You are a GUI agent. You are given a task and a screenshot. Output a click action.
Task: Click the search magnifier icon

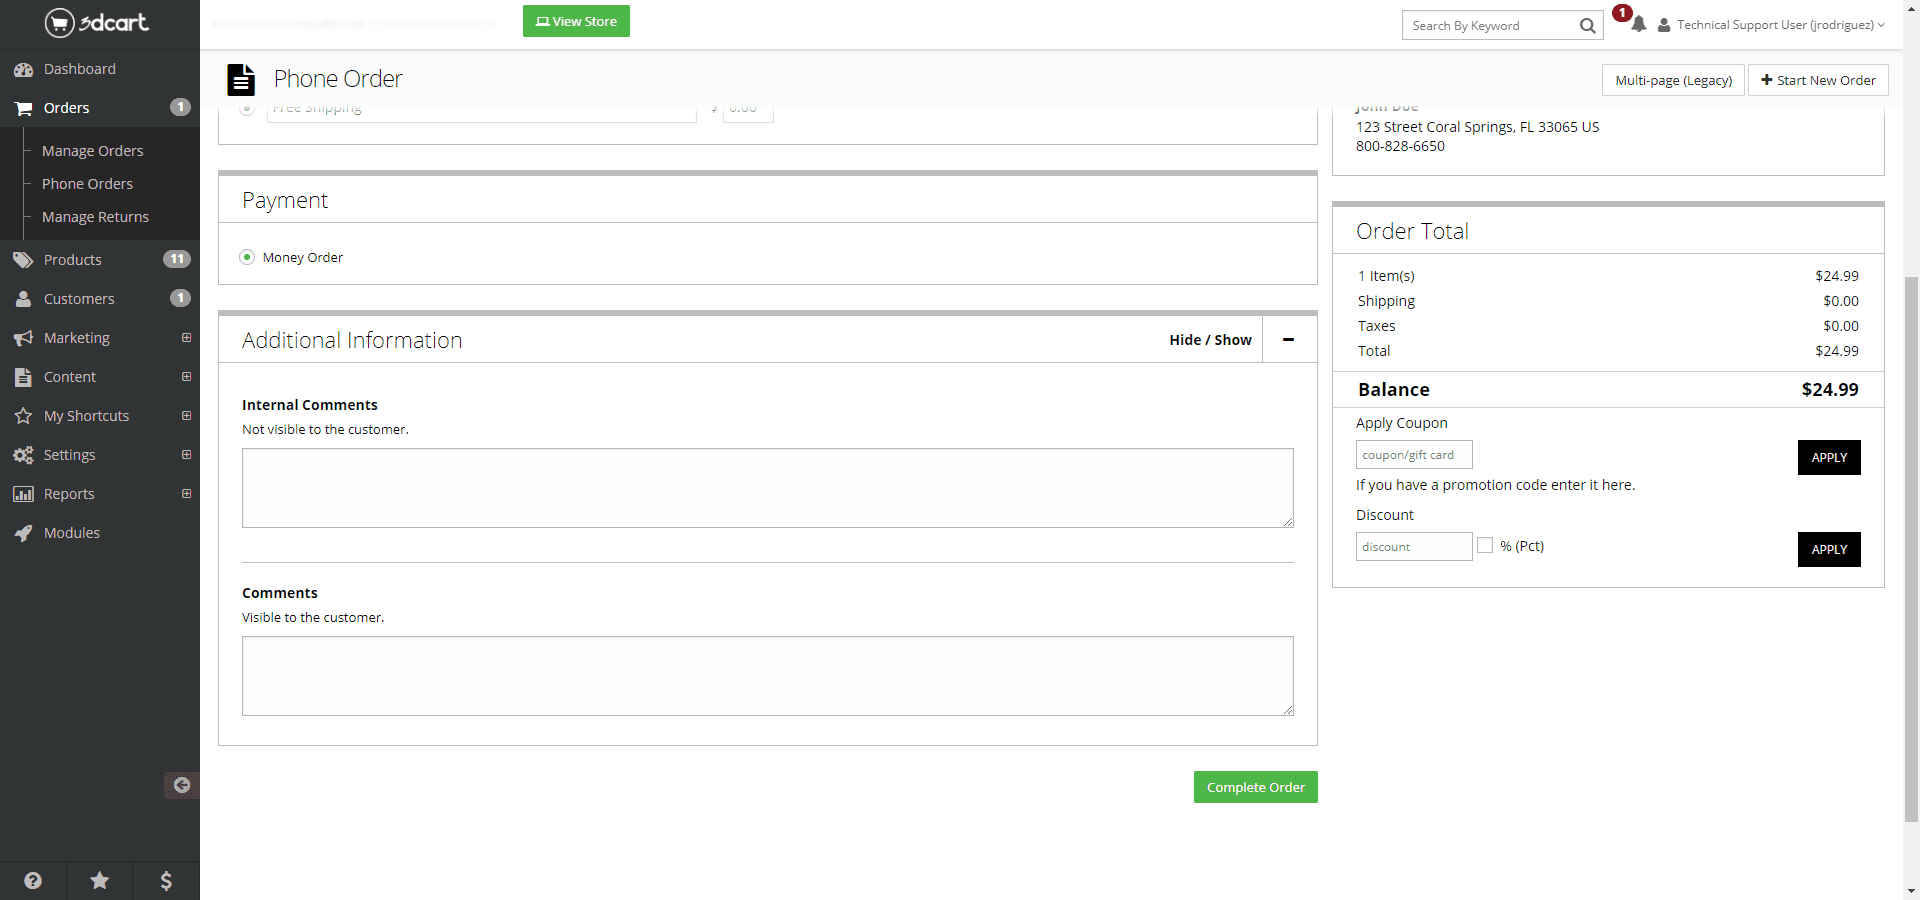[x=1587, y=26]
